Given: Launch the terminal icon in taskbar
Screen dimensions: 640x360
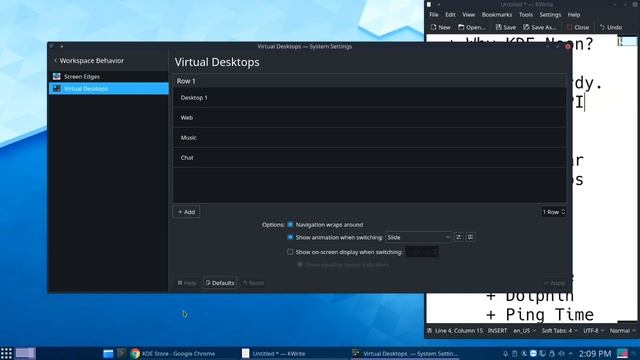Looking at the screenshot, I should pyautogui.click(x=121, y=353).
